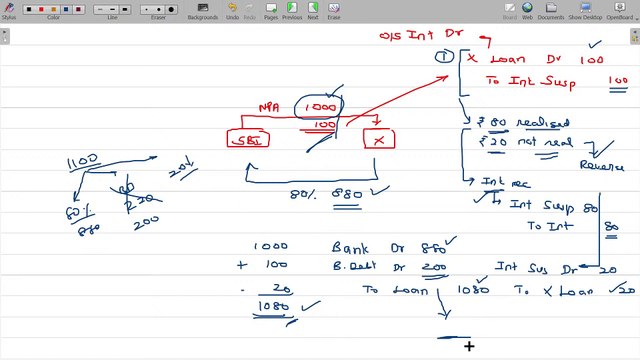Go to the Previous page
The height and width of the screenshot is (360, 640).
(292, 11)
